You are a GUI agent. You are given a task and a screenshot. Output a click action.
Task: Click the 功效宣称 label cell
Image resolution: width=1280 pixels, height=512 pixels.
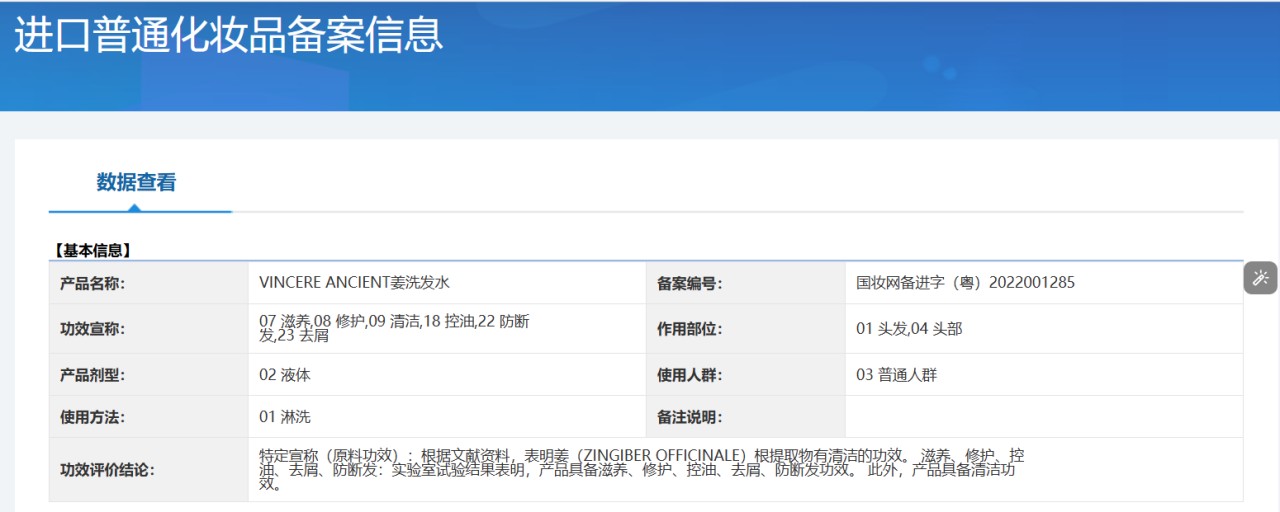pyautogui.click(x=149, y=329)
